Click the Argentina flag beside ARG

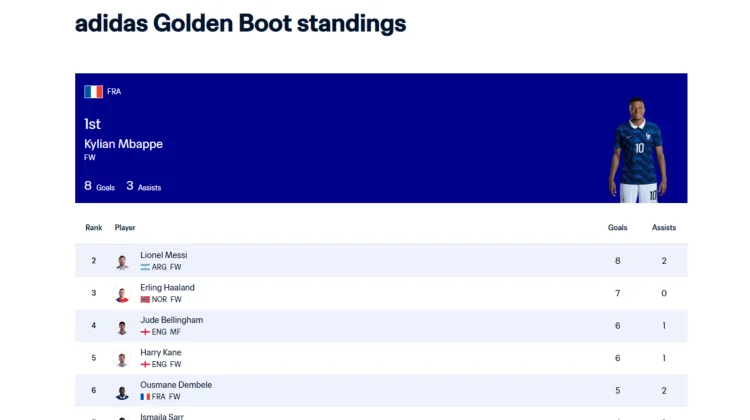click(x=145, y=267)
